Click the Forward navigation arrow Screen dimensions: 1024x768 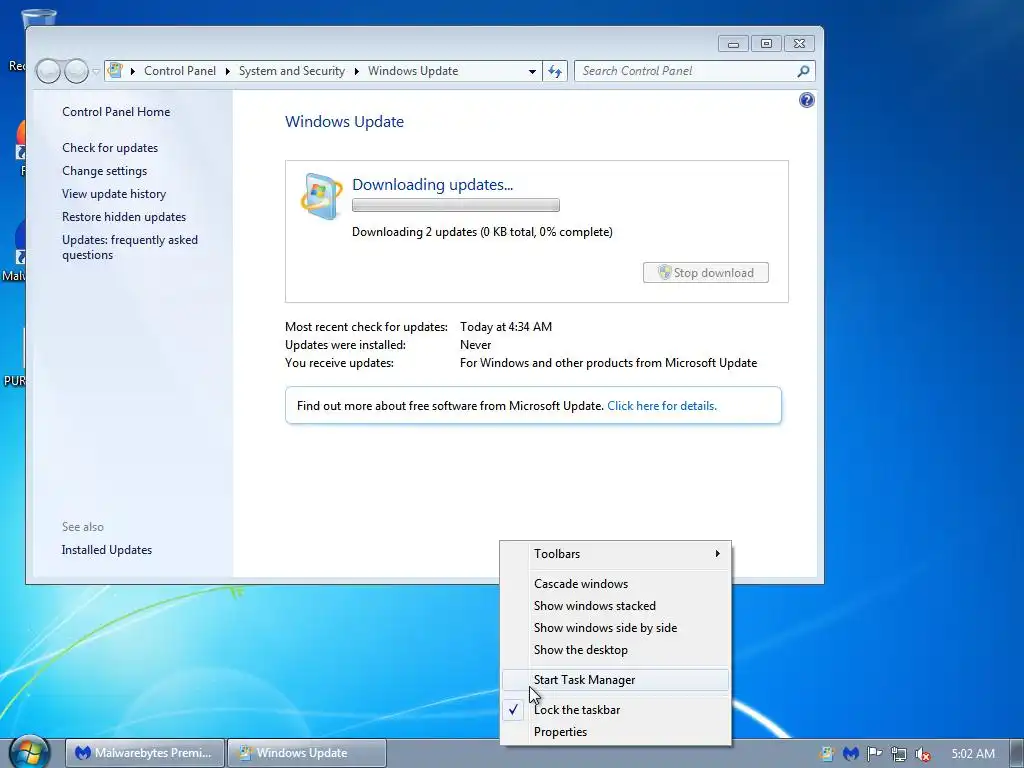pyautogui.click(x=76, y=71)
